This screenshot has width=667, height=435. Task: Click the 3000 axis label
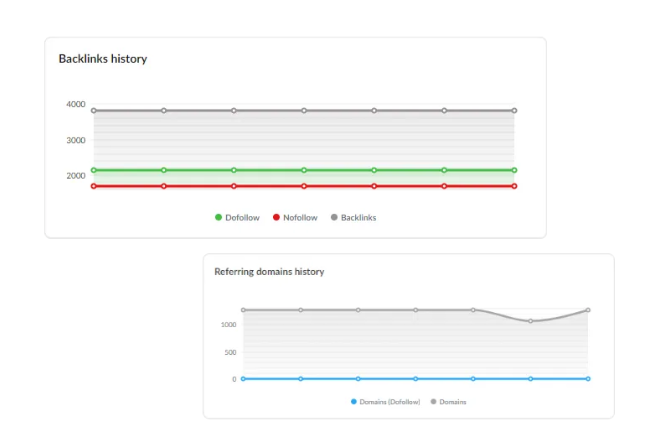pyautogui.click(x=76, y=140)
